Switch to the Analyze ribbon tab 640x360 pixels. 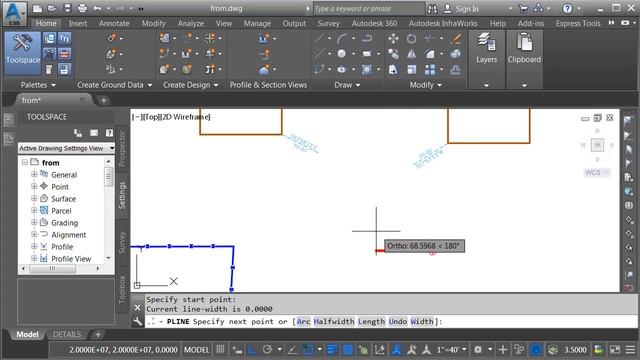click(x=191, y=23)
